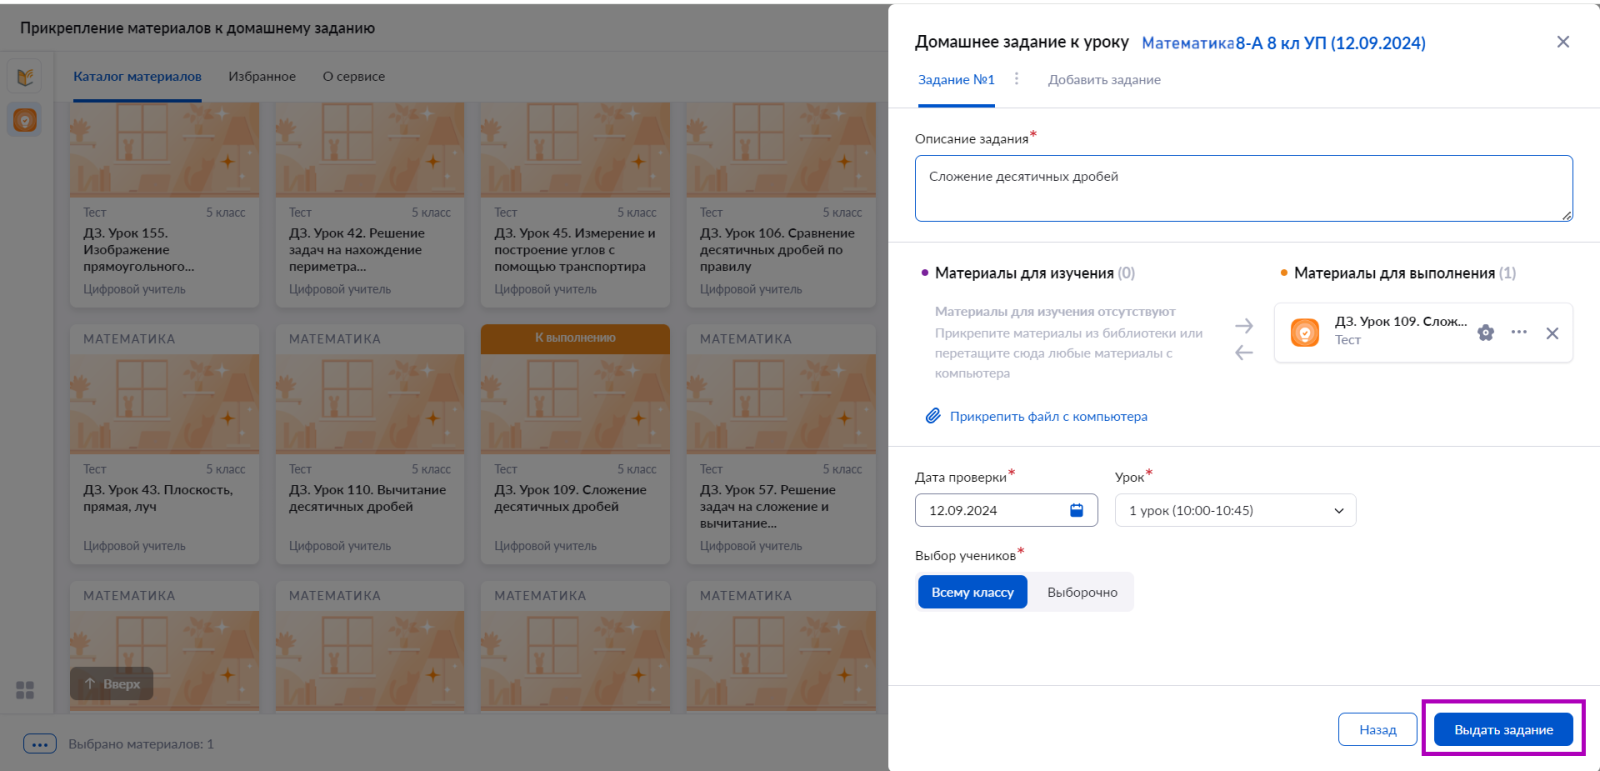Open card ДЗ. Урок 42. Решение задач

click(370, 205)
